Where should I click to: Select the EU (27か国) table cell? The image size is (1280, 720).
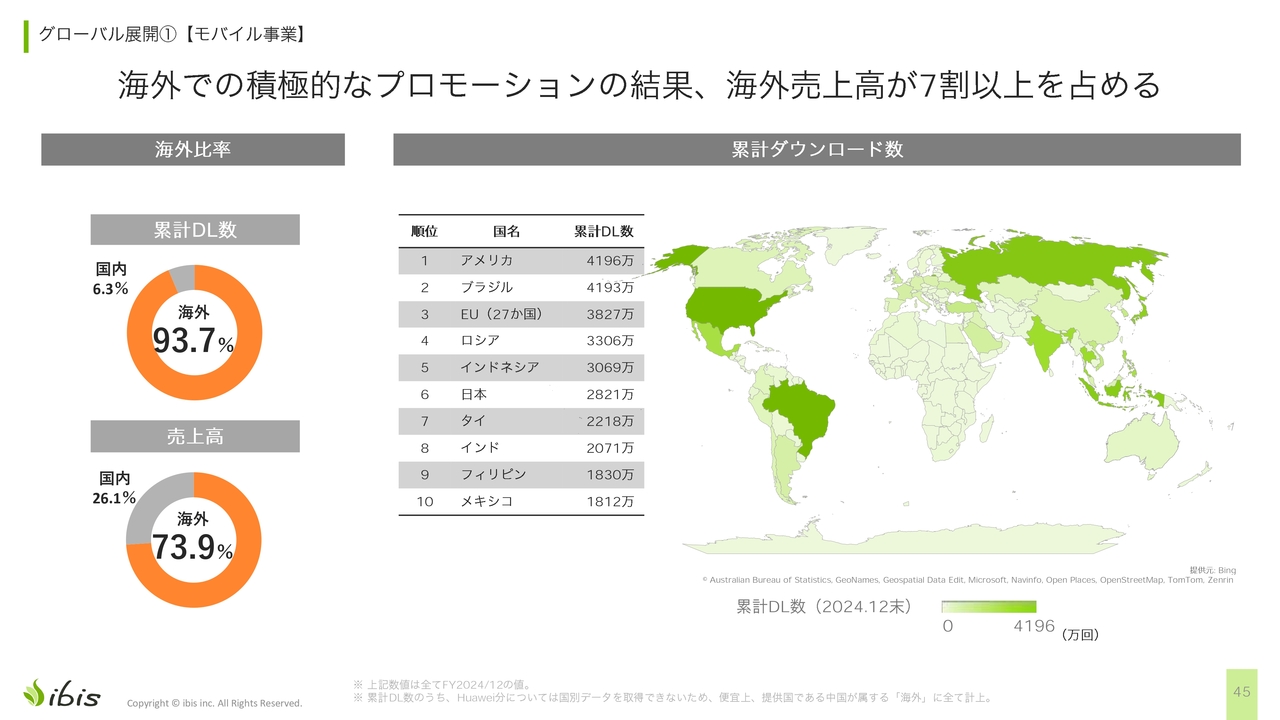point(502,314)
